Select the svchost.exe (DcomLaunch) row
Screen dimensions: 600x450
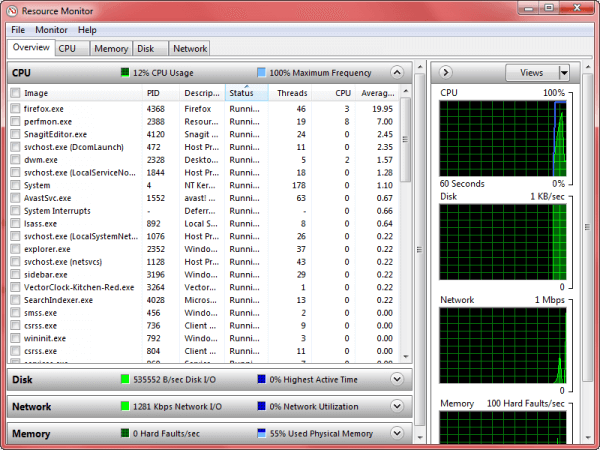tap(204, 147)
